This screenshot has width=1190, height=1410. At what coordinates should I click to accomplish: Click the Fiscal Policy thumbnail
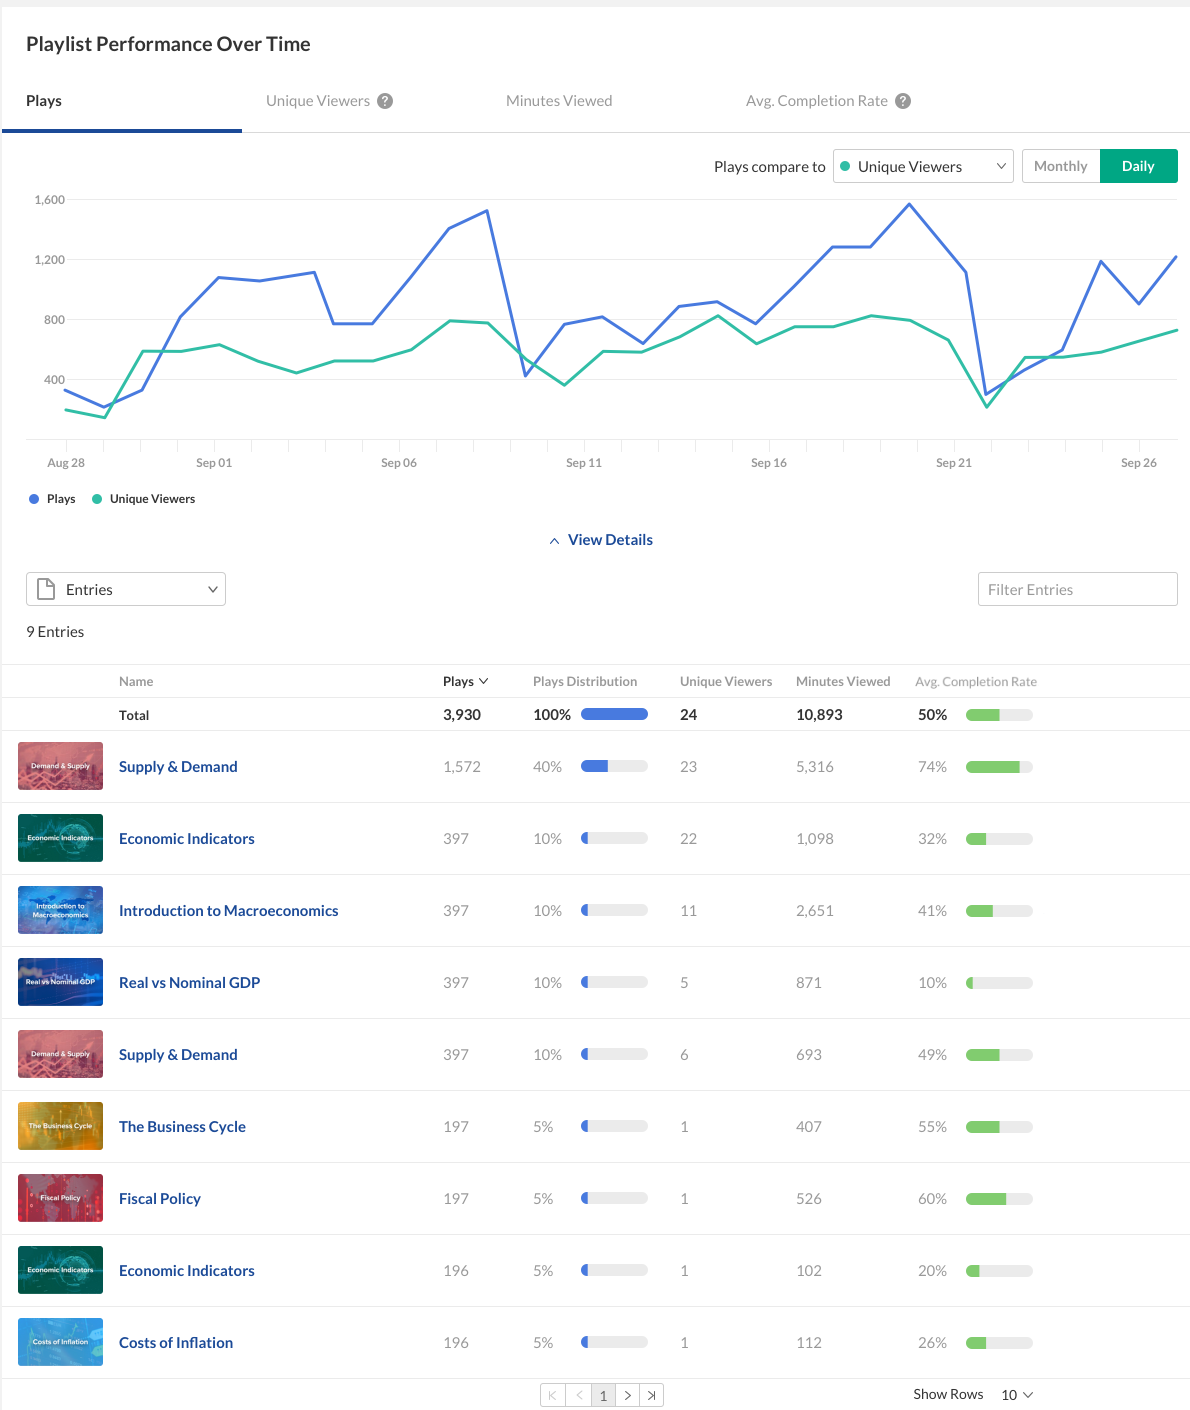pos(60,1198)
